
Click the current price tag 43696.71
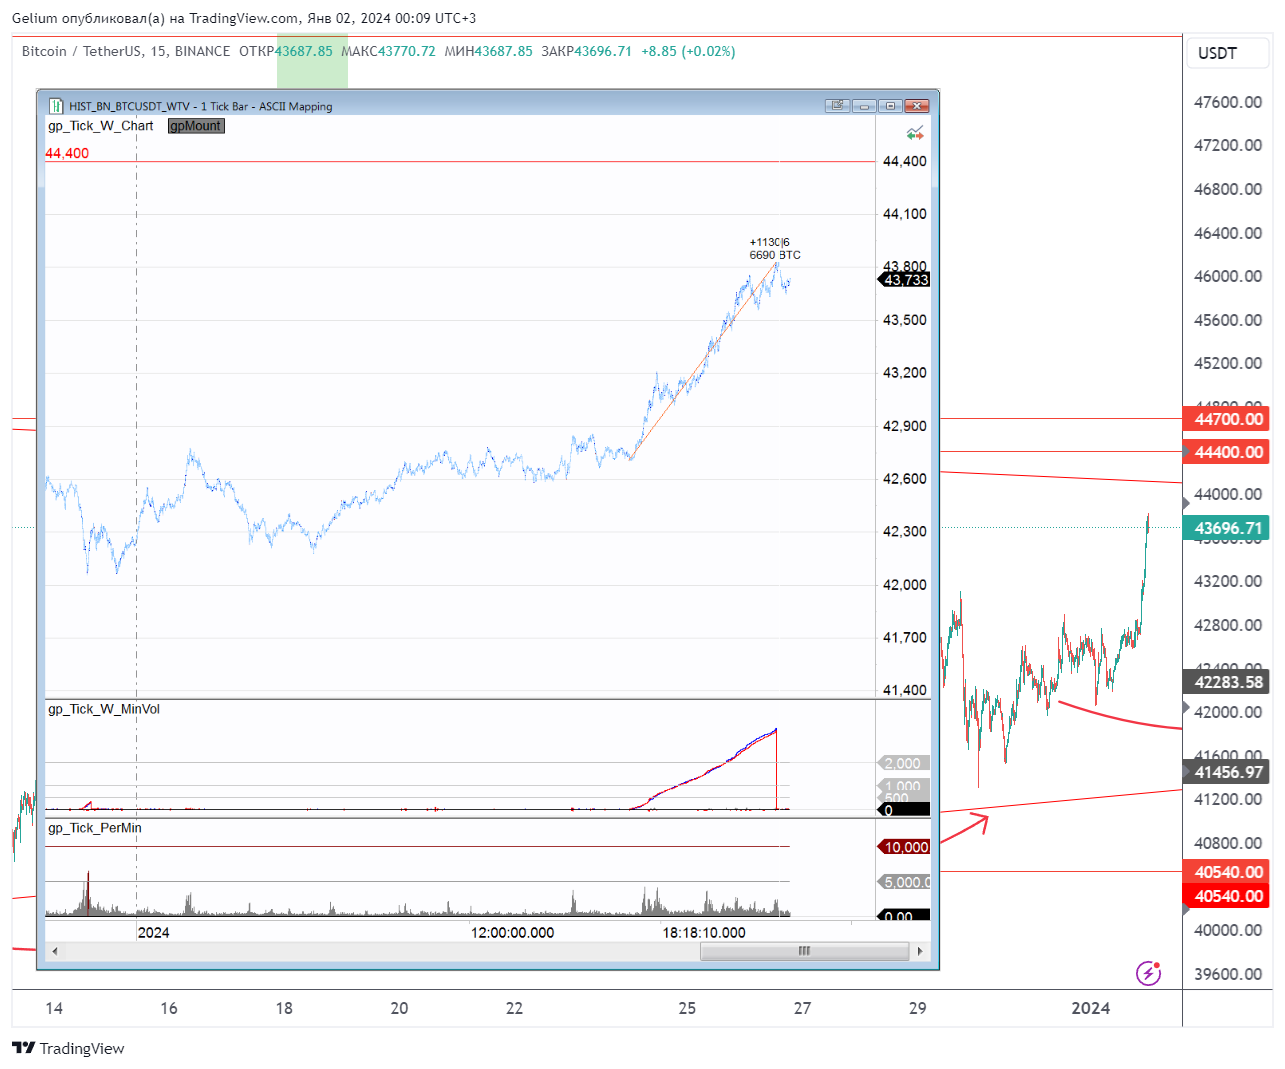point(1226,528)
